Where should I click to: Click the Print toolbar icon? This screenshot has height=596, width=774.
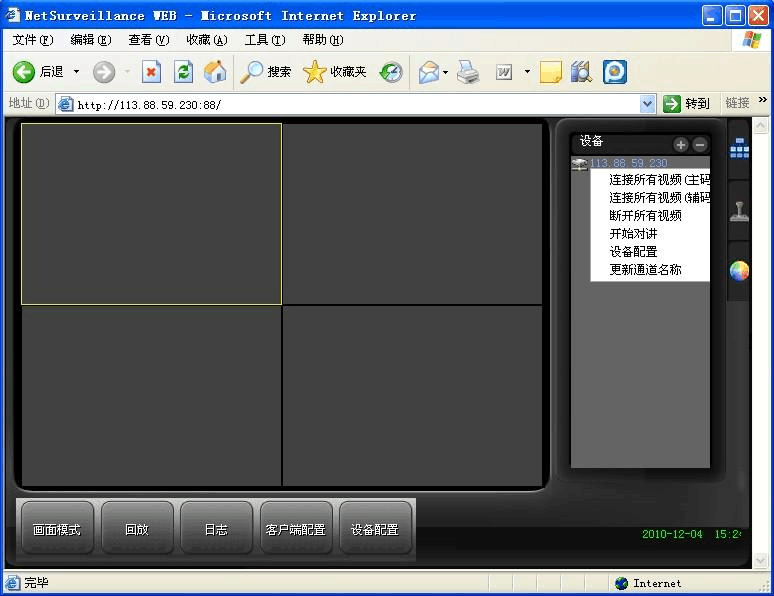point(468,72)
